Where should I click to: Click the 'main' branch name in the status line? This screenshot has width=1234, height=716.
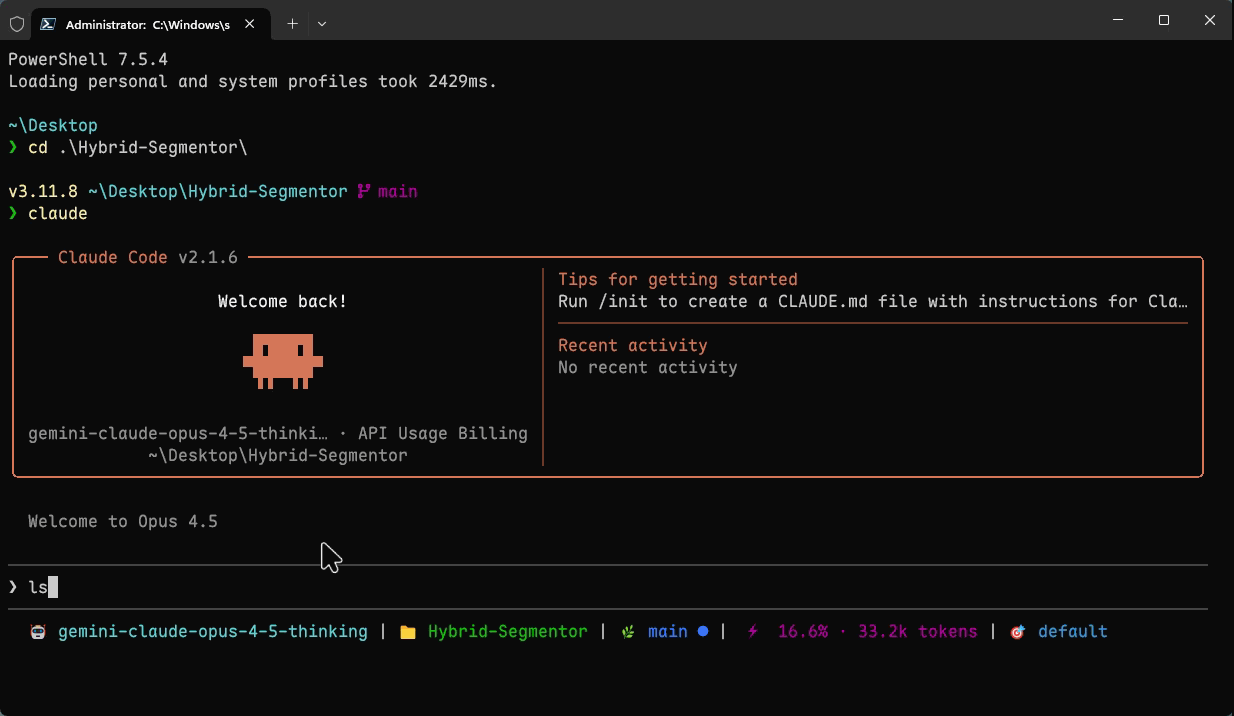point(668,631)
